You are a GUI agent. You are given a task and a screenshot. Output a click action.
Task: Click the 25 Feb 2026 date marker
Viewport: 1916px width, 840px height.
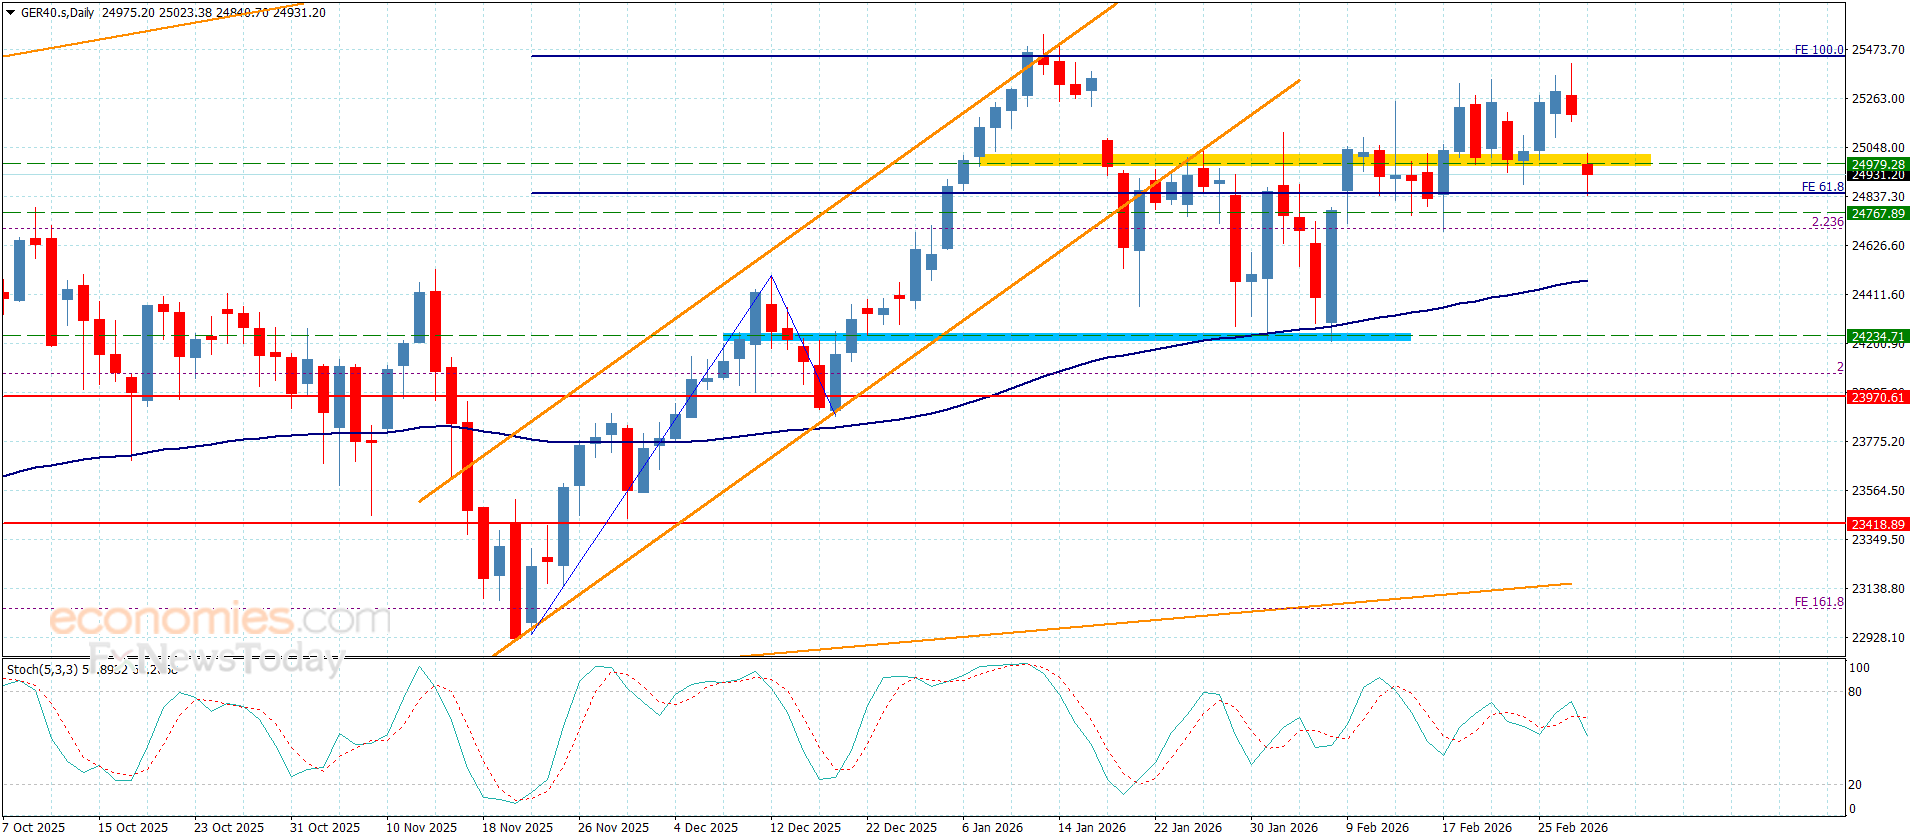point(1573,827)
